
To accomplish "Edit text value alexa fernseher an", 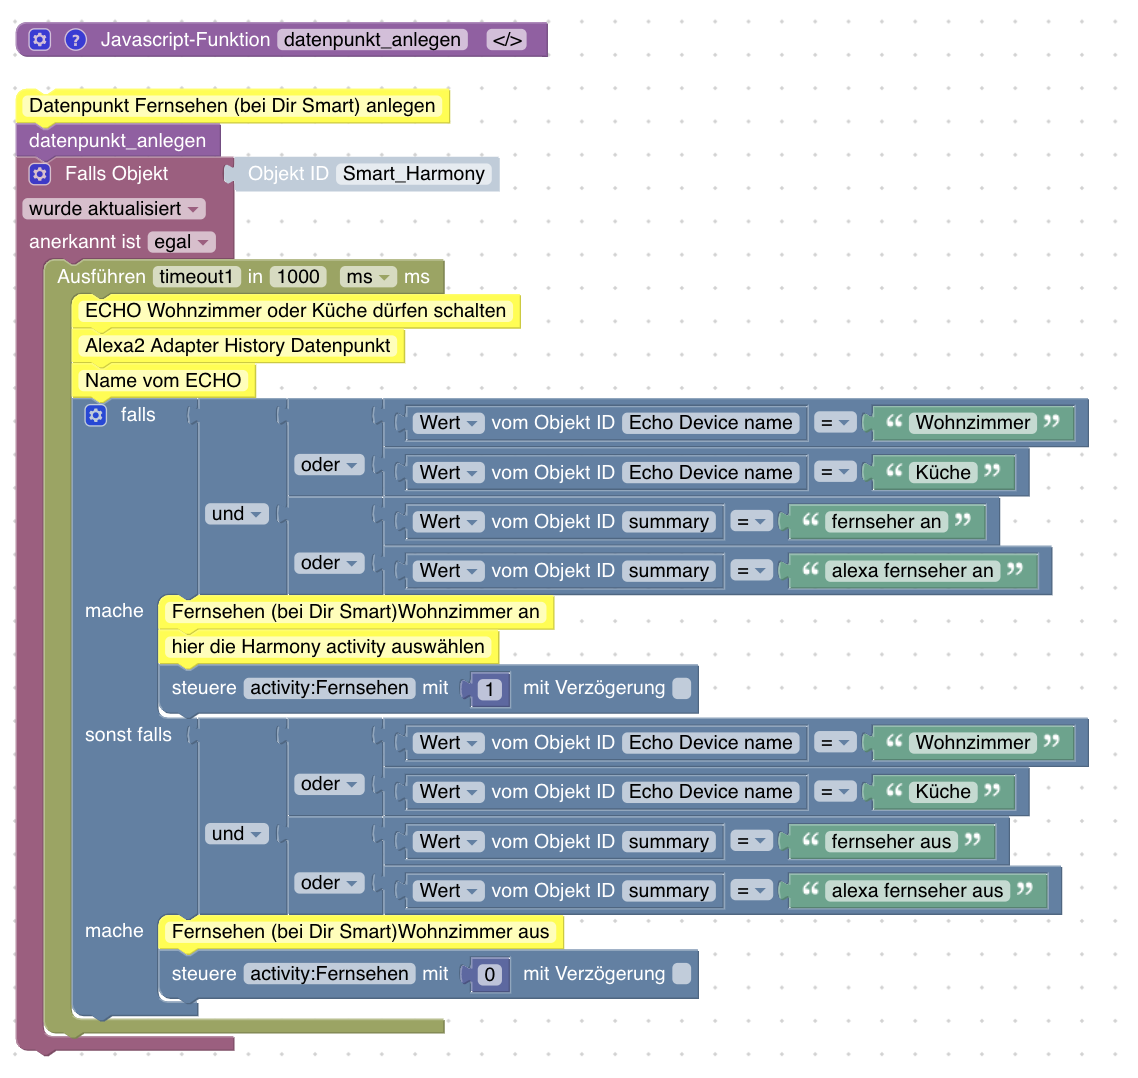I will click(x=912, y=571).
